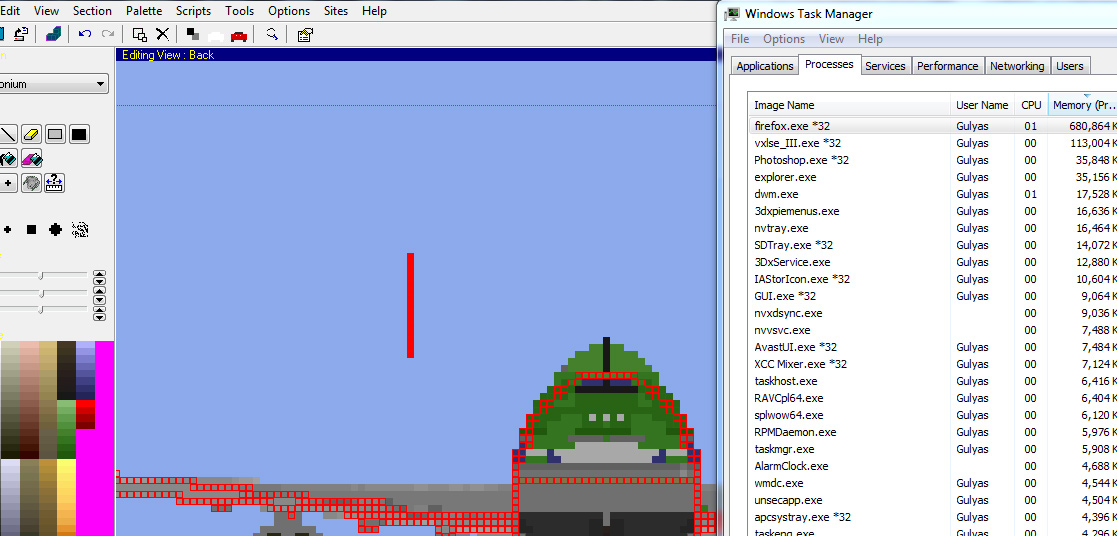
Task: Click the black X delete icon
Action: point(162,34)
